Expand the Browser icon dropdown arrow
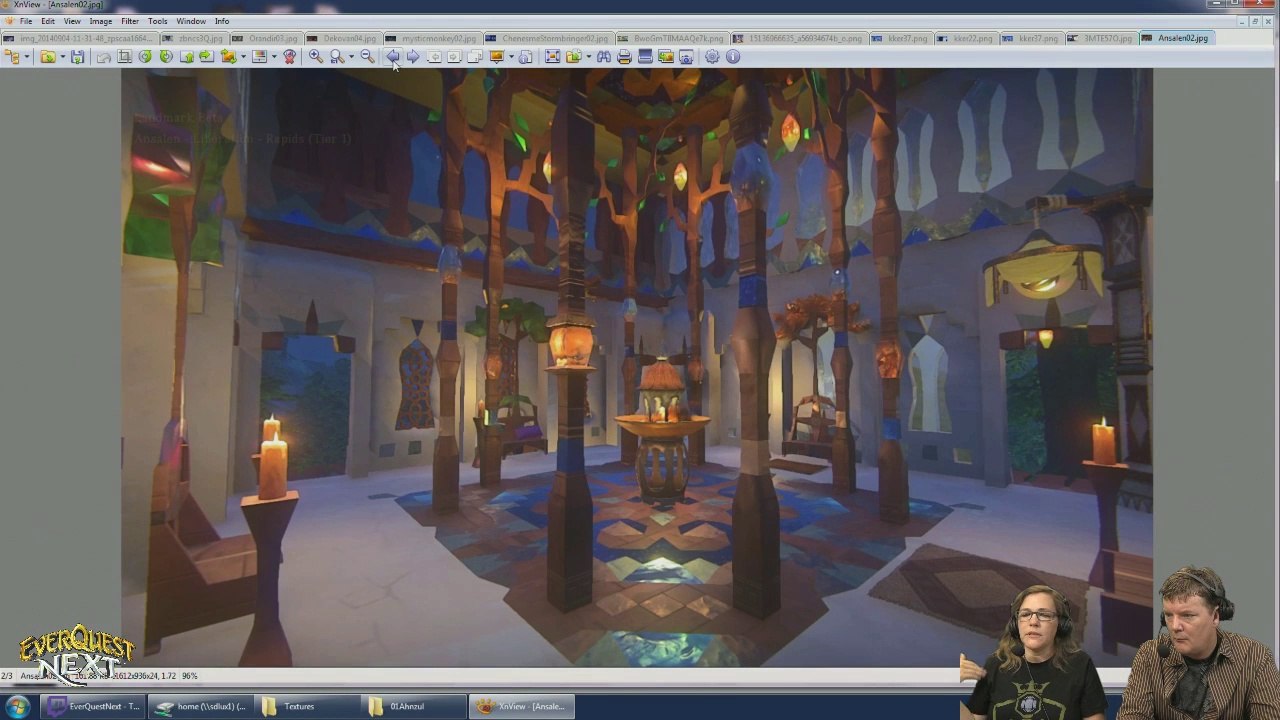Viewport: 1280px width, 720px height. click(27, 57)
